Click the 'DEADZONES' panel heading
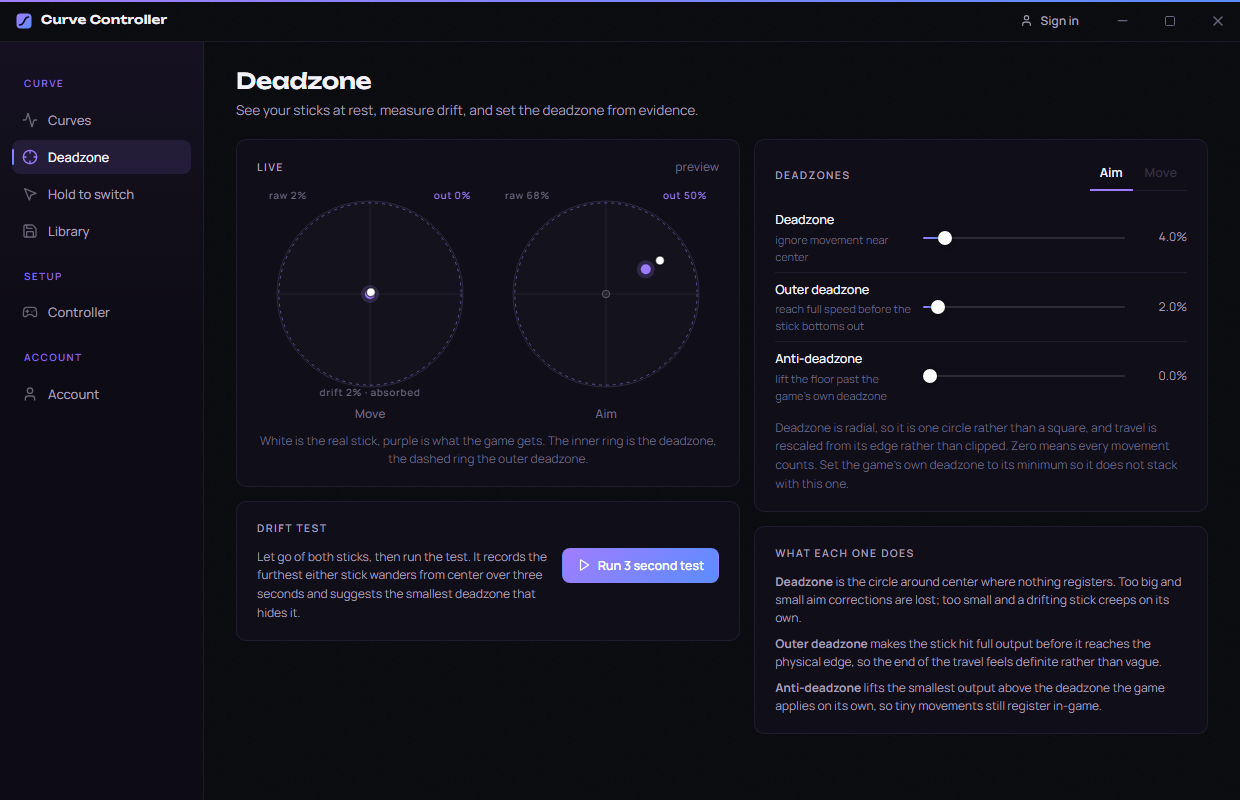This screenshot has height=800, width=1240. (x=812, y=175)
